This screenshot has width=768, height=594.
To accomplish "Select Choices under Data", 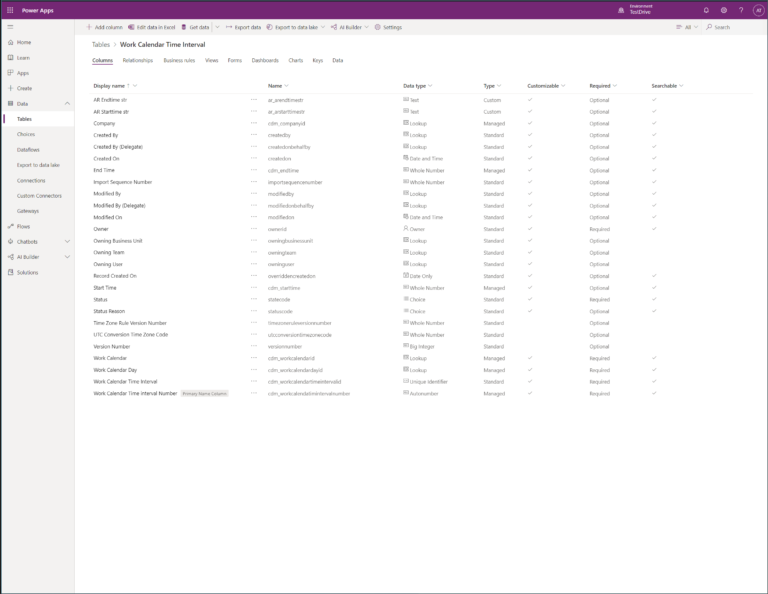I will coord(26,134).
